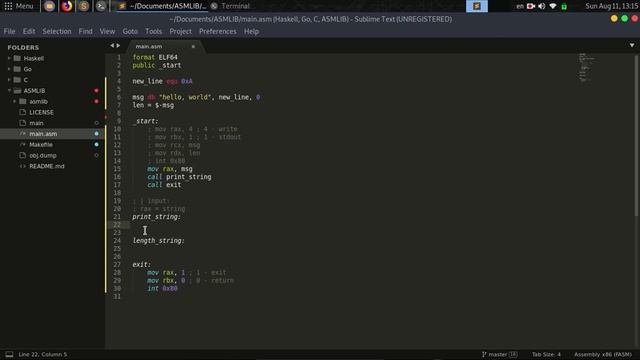Open the Goto menu
Screen dimensions: 640x360
[x=130, y=31]
